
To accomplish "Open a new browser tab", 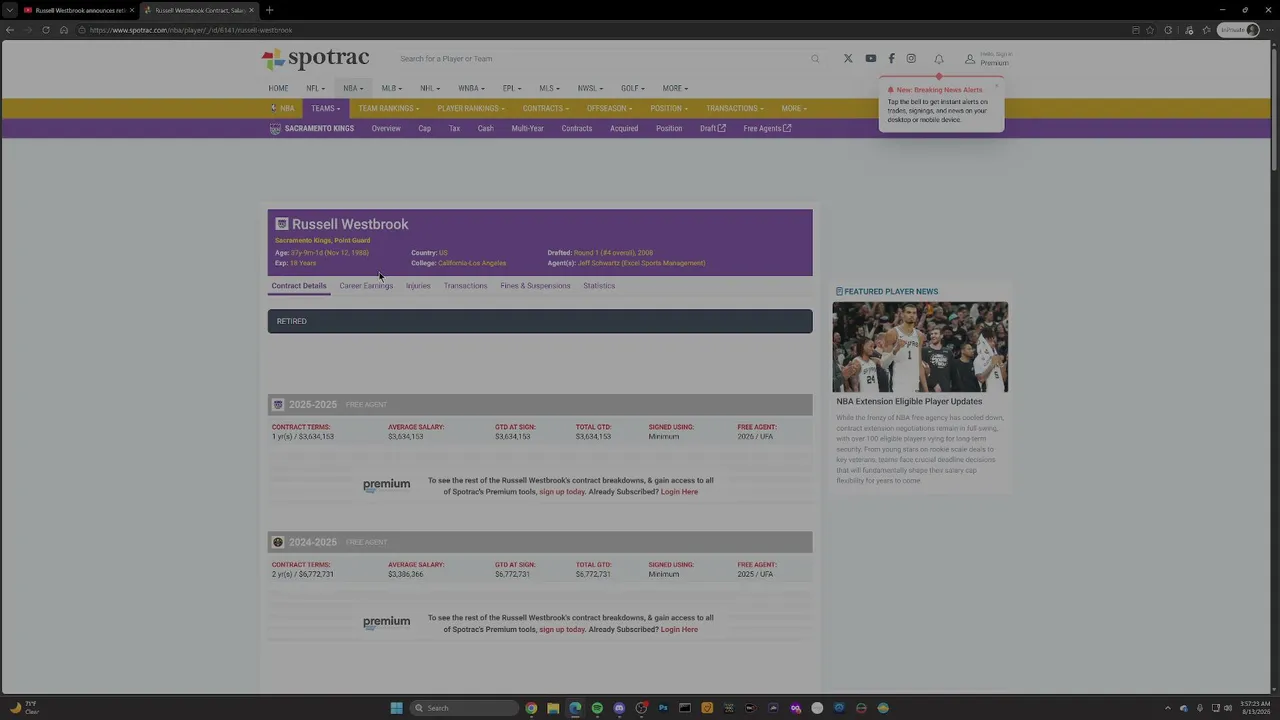I will pyautogui.click(x=269, y=10).
